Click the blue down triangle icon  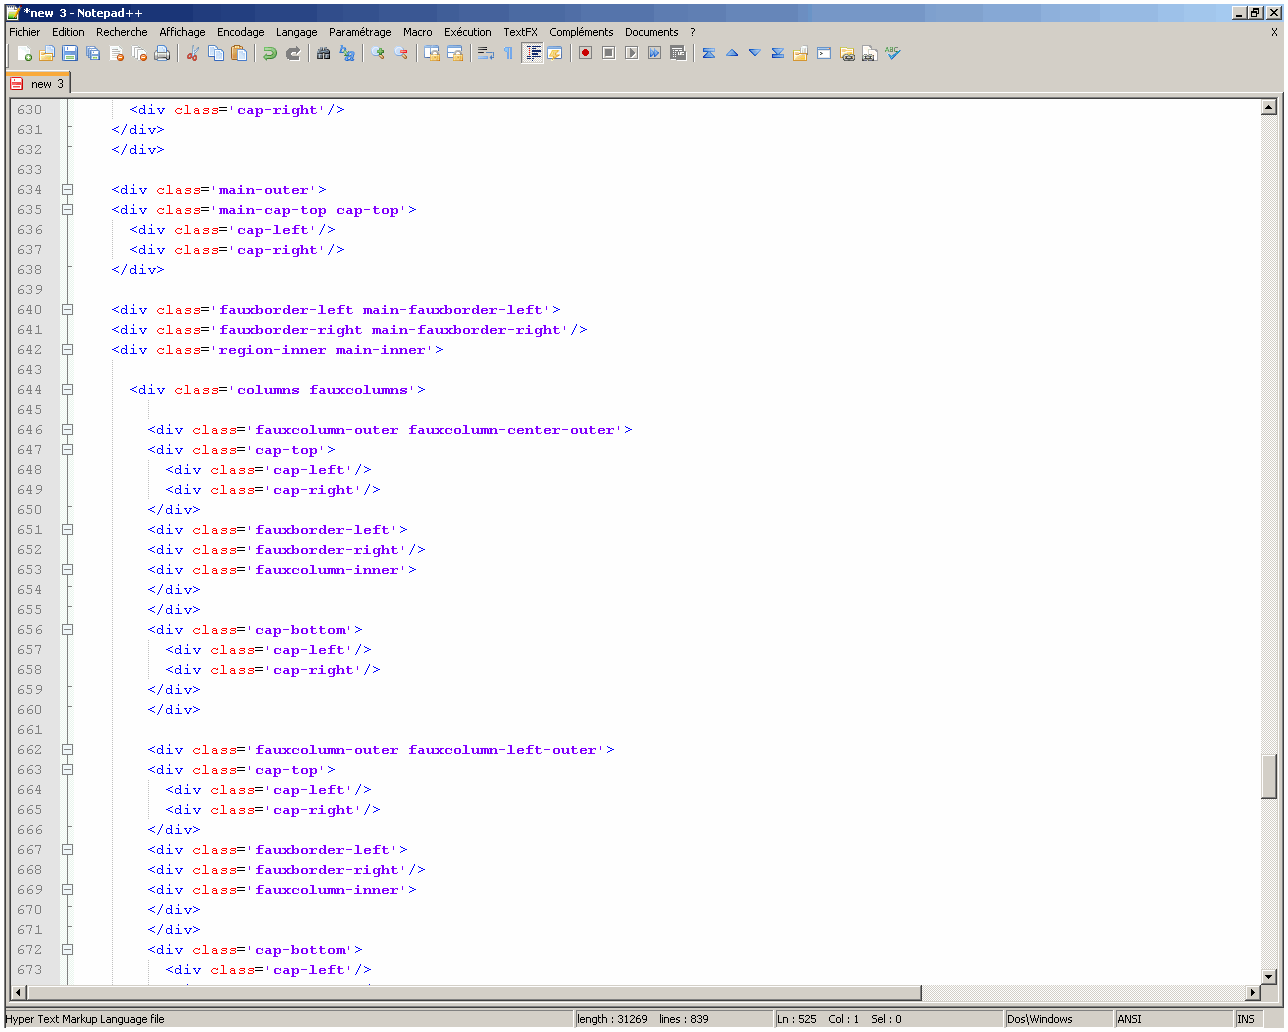click(755, 53)
